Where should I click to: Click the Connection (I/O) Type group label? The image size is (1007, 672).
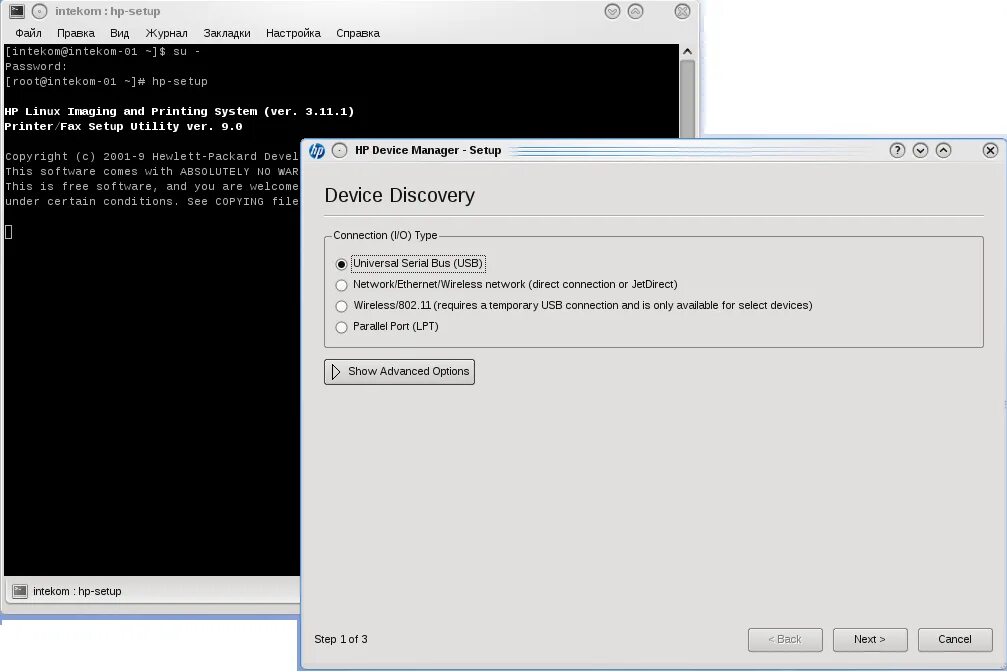pyautogui.click(x=385, y=235)
